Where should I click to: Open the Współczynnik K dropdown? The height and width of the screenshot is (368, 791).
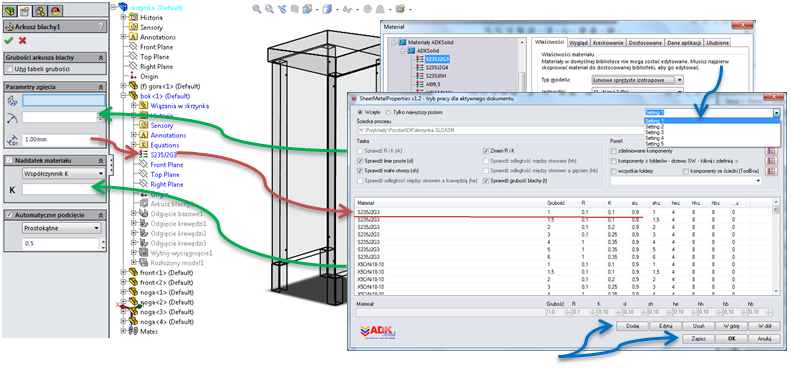click(64, 173)
